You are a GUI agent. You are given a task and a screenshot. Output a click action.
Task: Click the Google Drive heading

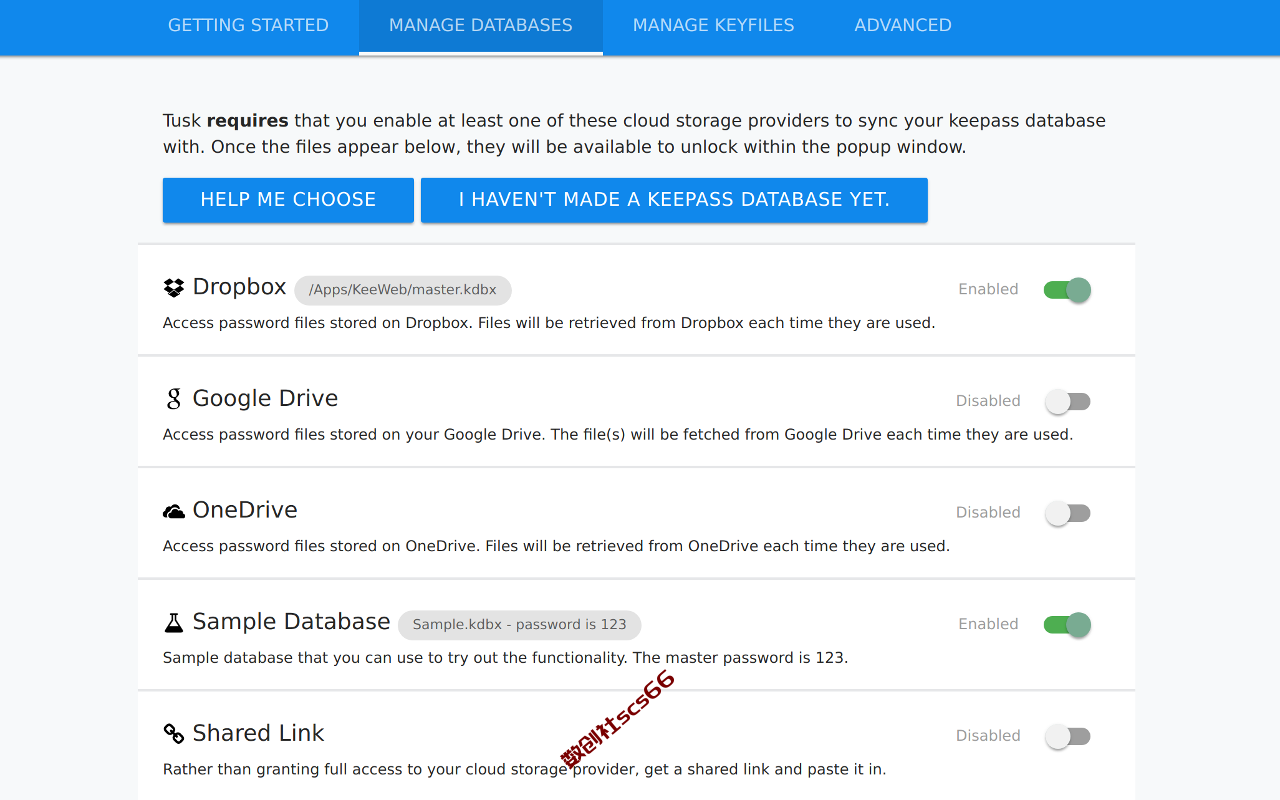[x=265, y=398]
